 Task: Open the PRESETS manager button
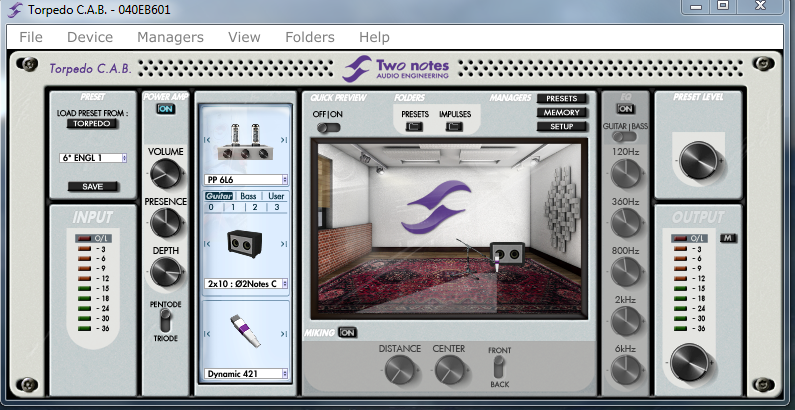pyautogui.click(x=562, y=99)
